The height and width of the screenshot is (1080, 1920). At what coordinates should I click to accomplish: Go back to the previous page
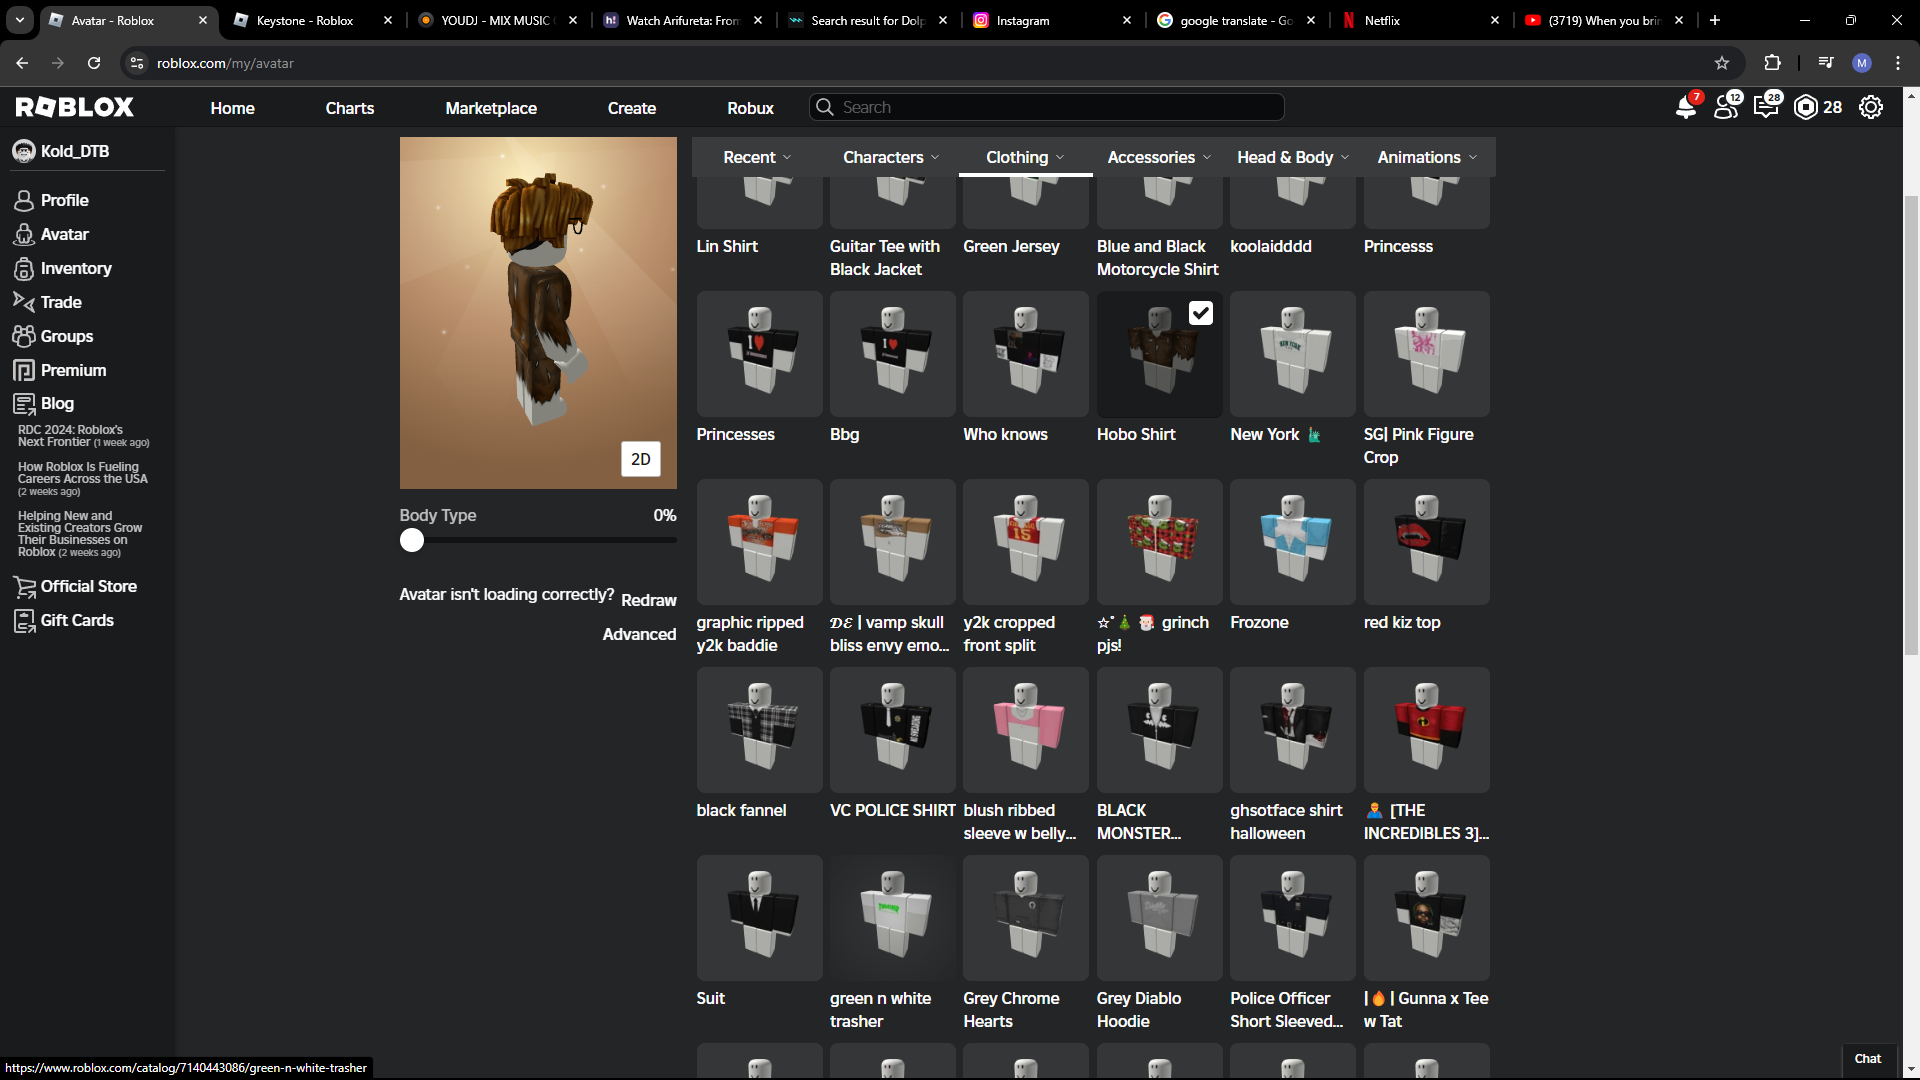pyautogui.click(x=22, y=63)
